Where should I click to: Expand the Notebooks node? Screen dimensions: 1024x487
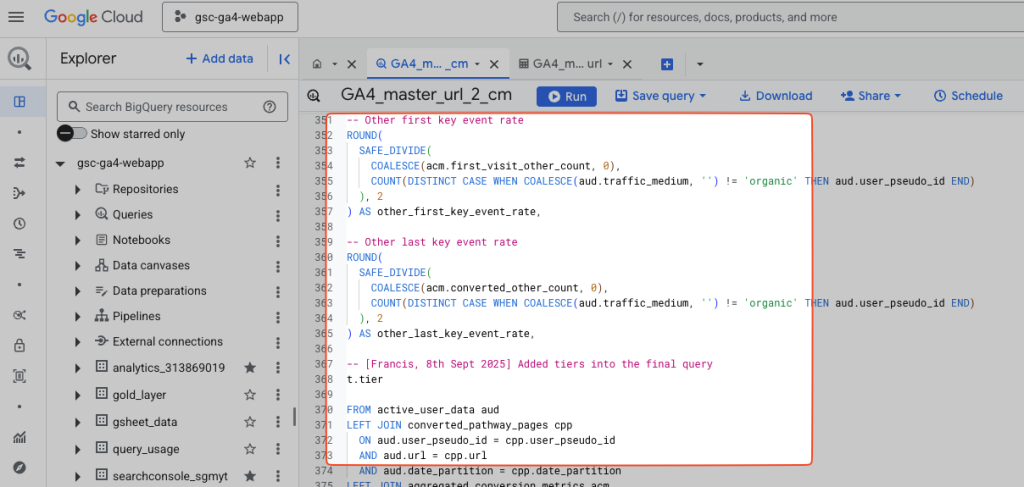(78, 240)
